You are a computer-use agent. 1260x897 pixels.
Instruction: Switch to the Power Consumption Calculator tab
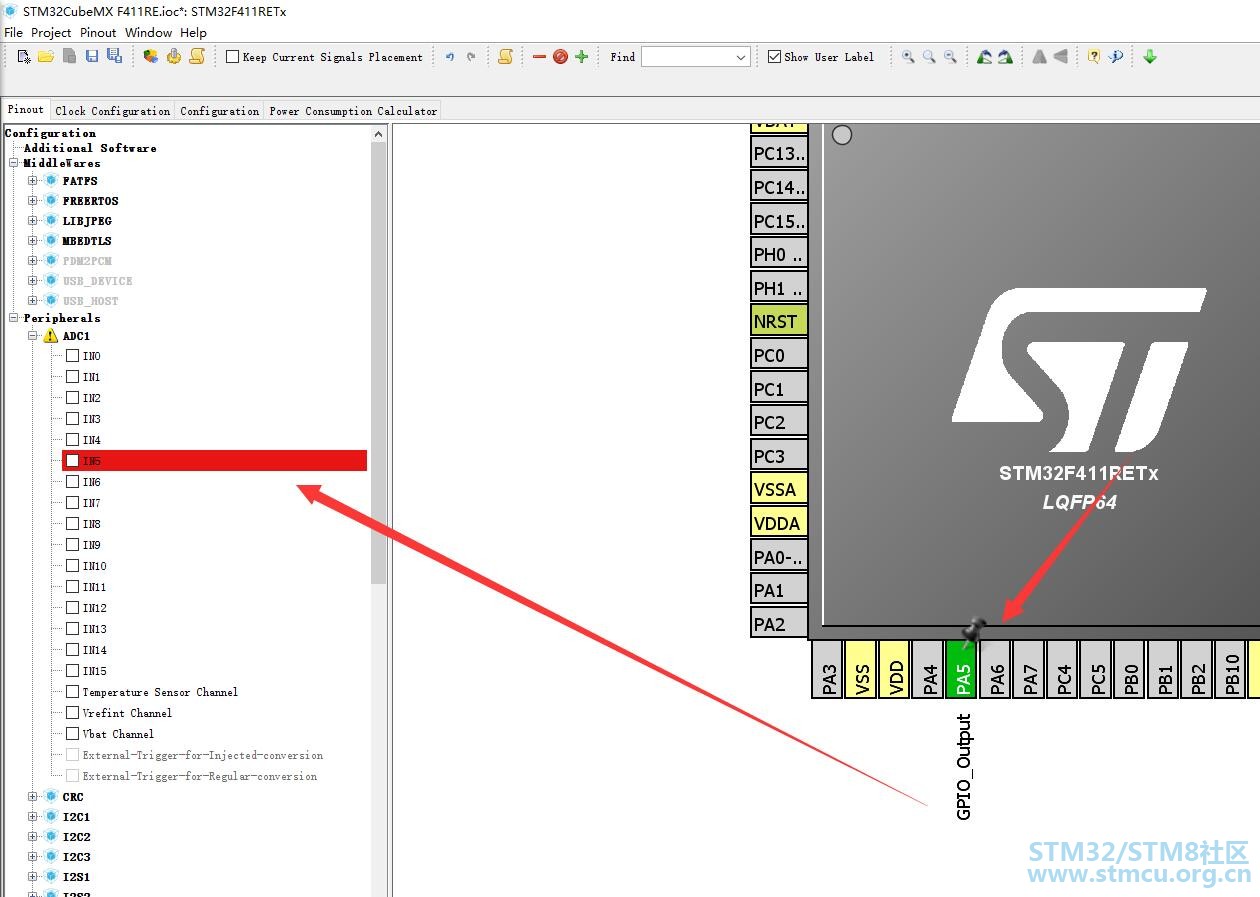click(353, 111)
